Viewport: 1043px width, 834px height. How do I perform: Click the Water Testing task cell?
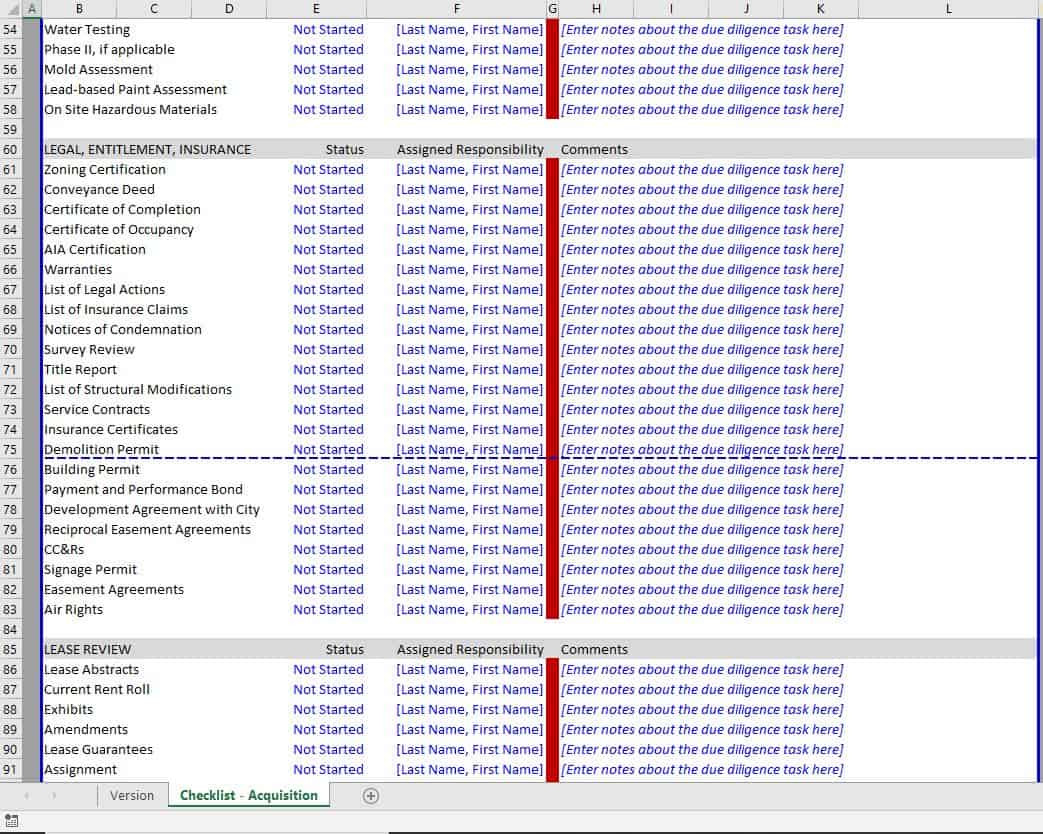click(86, 29)
